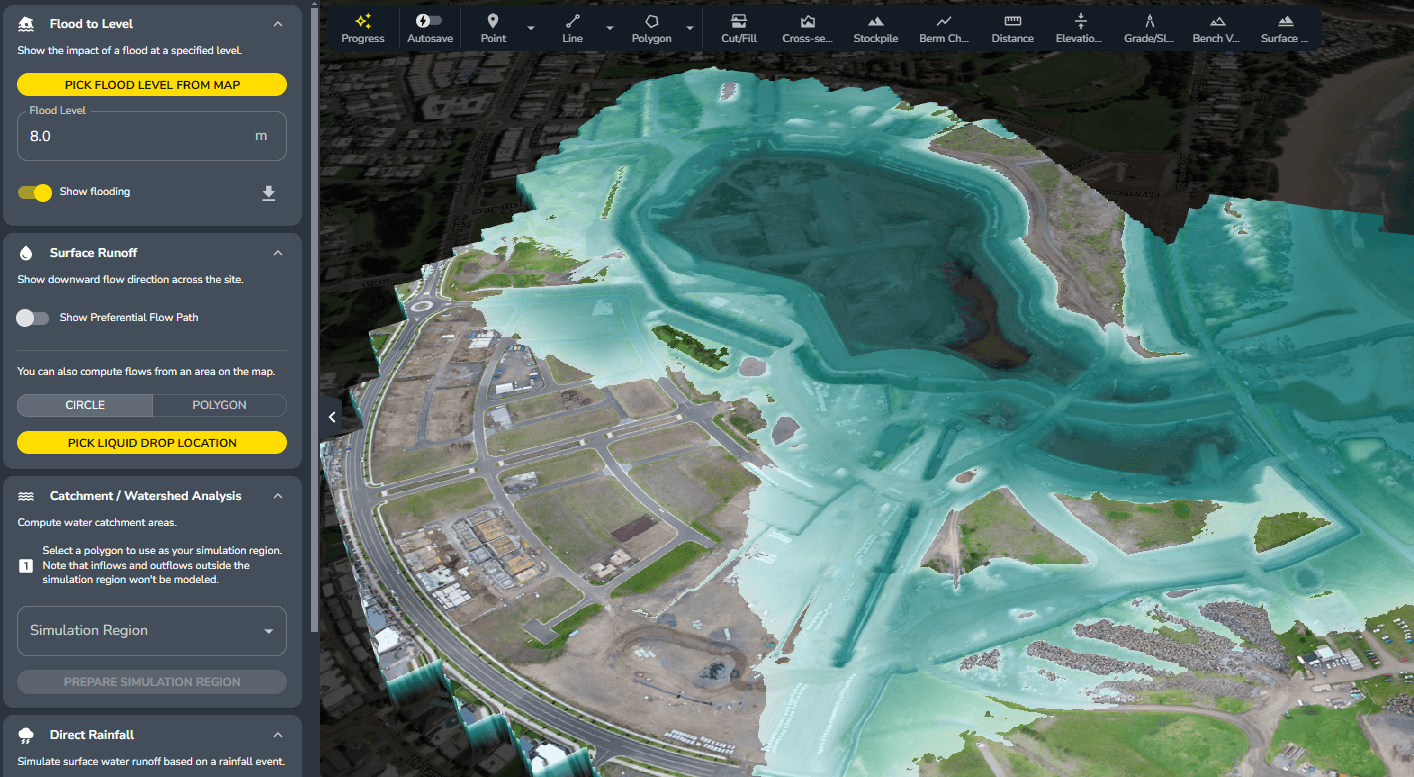
Task: Select the CIRCLE tab
Action: coord(85,405)
